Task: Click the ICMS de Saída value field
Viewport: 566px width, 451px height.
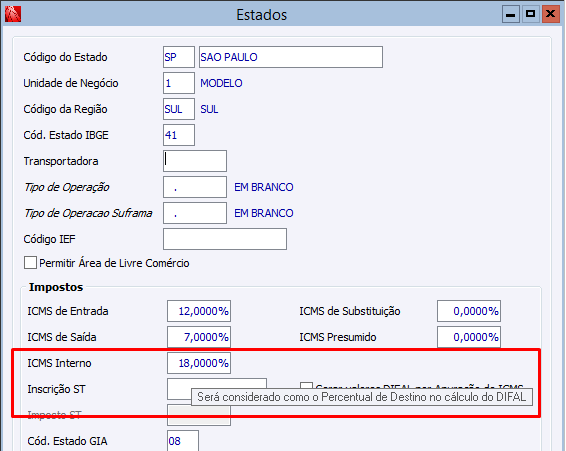Action: pos(199,337)
